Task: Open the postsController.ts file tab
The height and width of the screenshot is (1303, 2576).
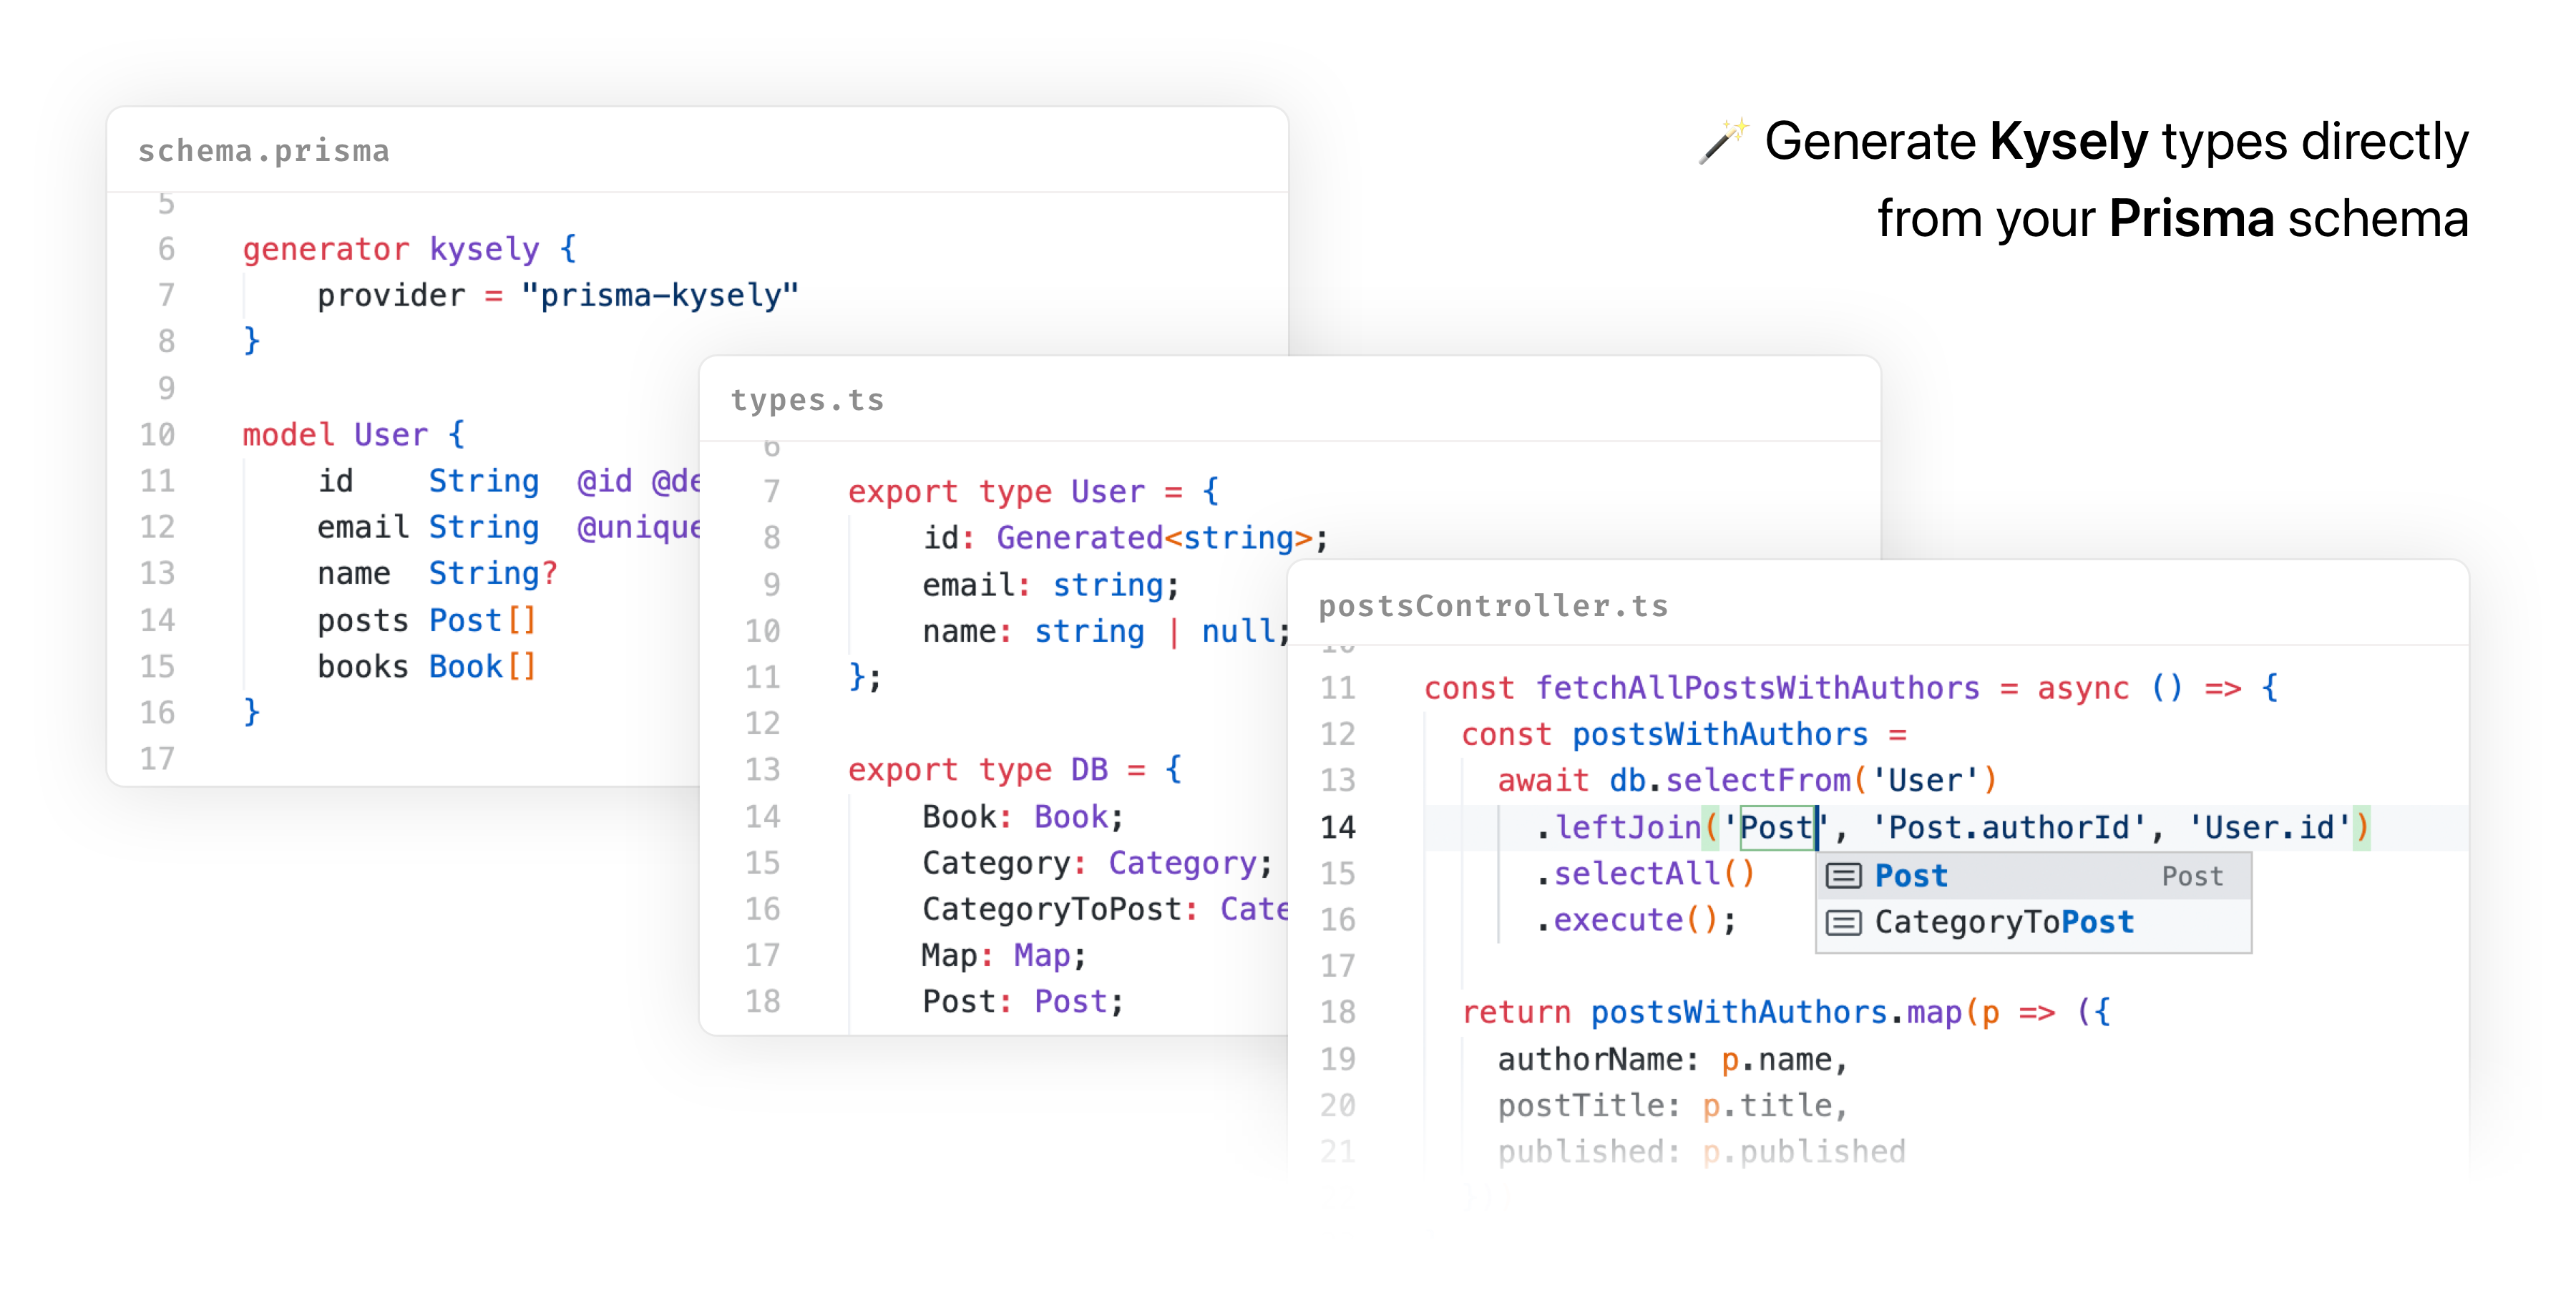Action: pyautogui.click(x=1493, y=606)
